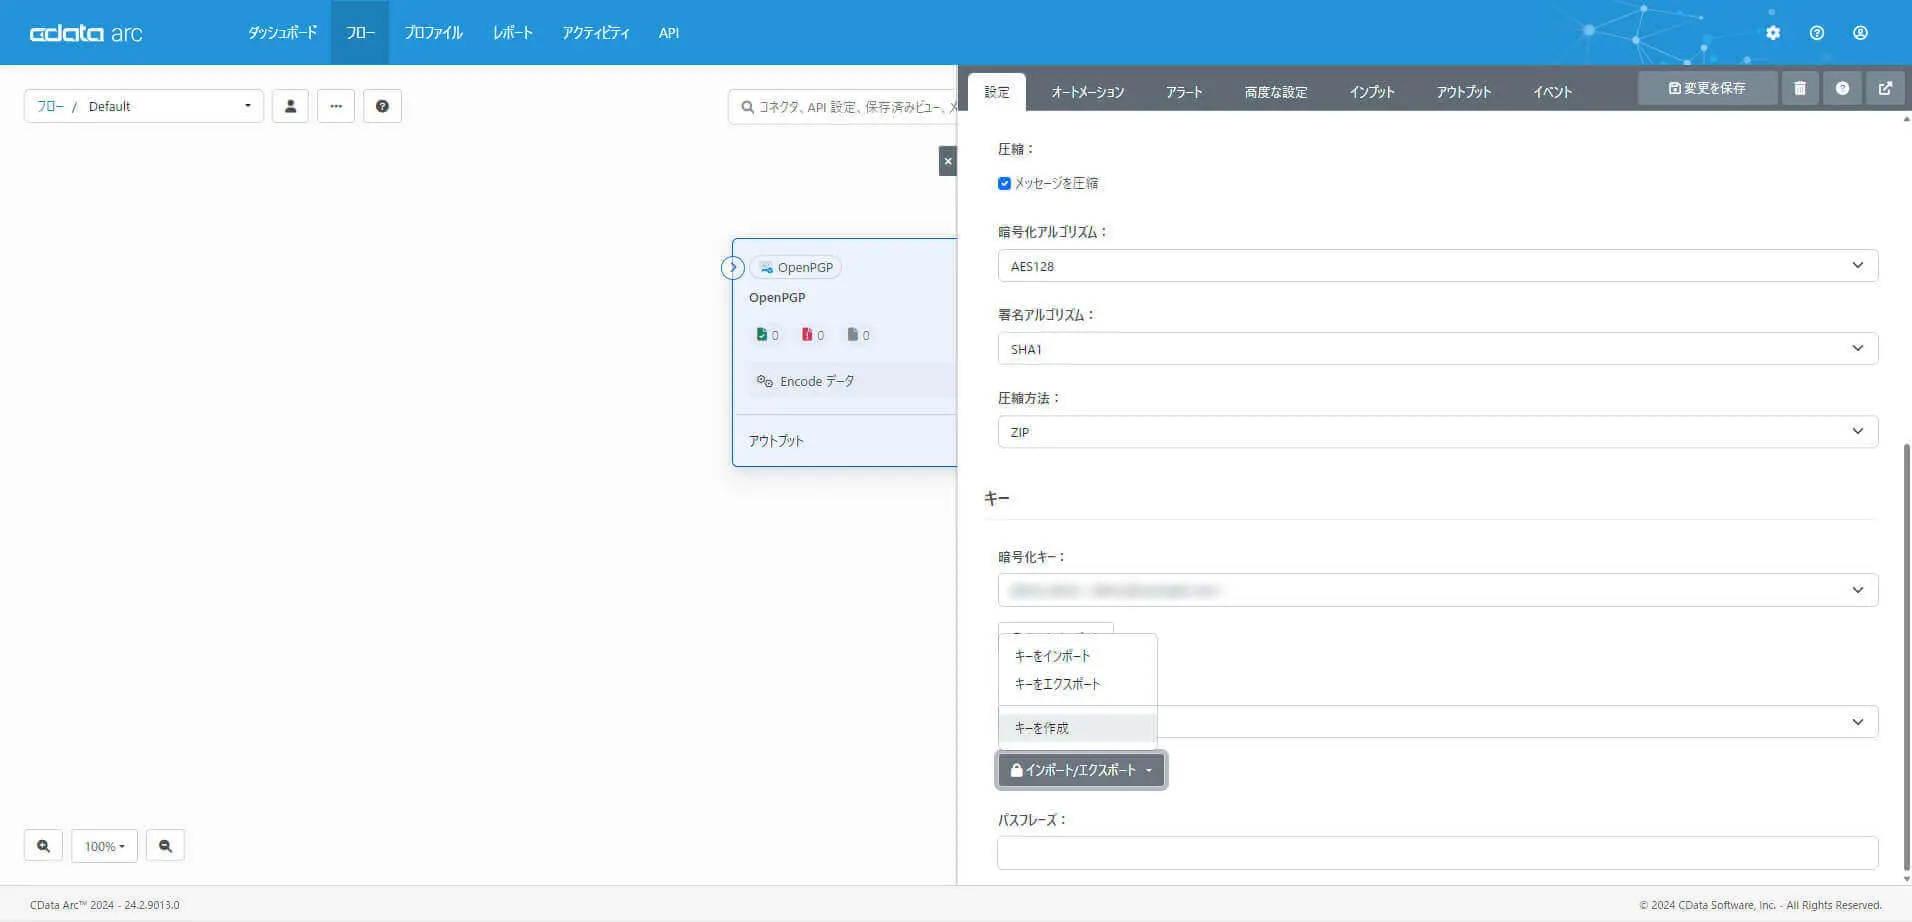Viewport: 1912px width, 922px height.
Task: Click the settings panel vertical scrollbar
Action: tap(1906, 655)
